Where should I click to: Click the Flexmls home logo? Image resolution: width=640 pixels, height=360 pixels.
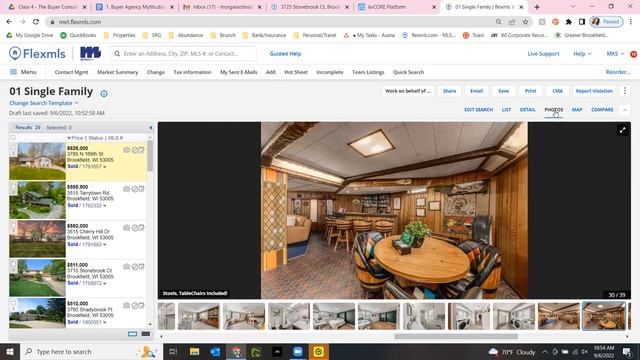point(37,53)
